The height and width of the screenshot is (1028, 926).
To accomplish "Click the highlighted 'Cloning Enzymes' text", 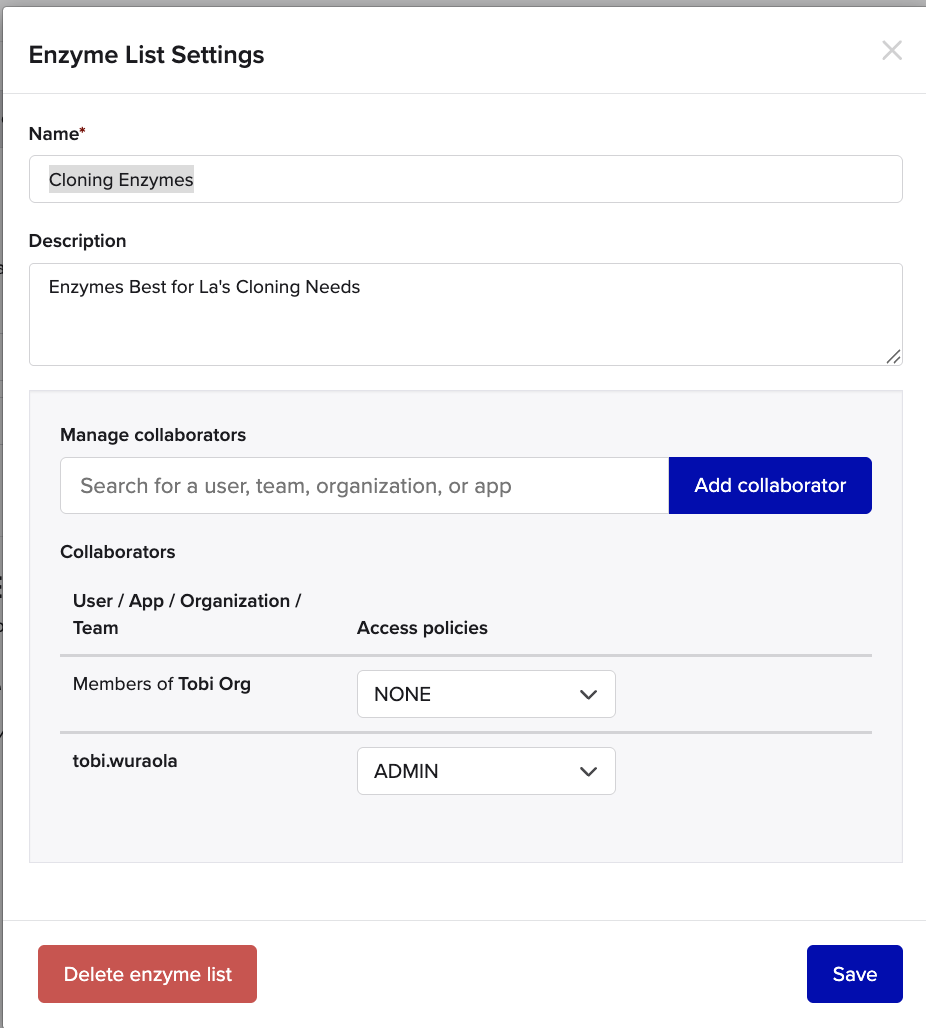I will 121,180.
